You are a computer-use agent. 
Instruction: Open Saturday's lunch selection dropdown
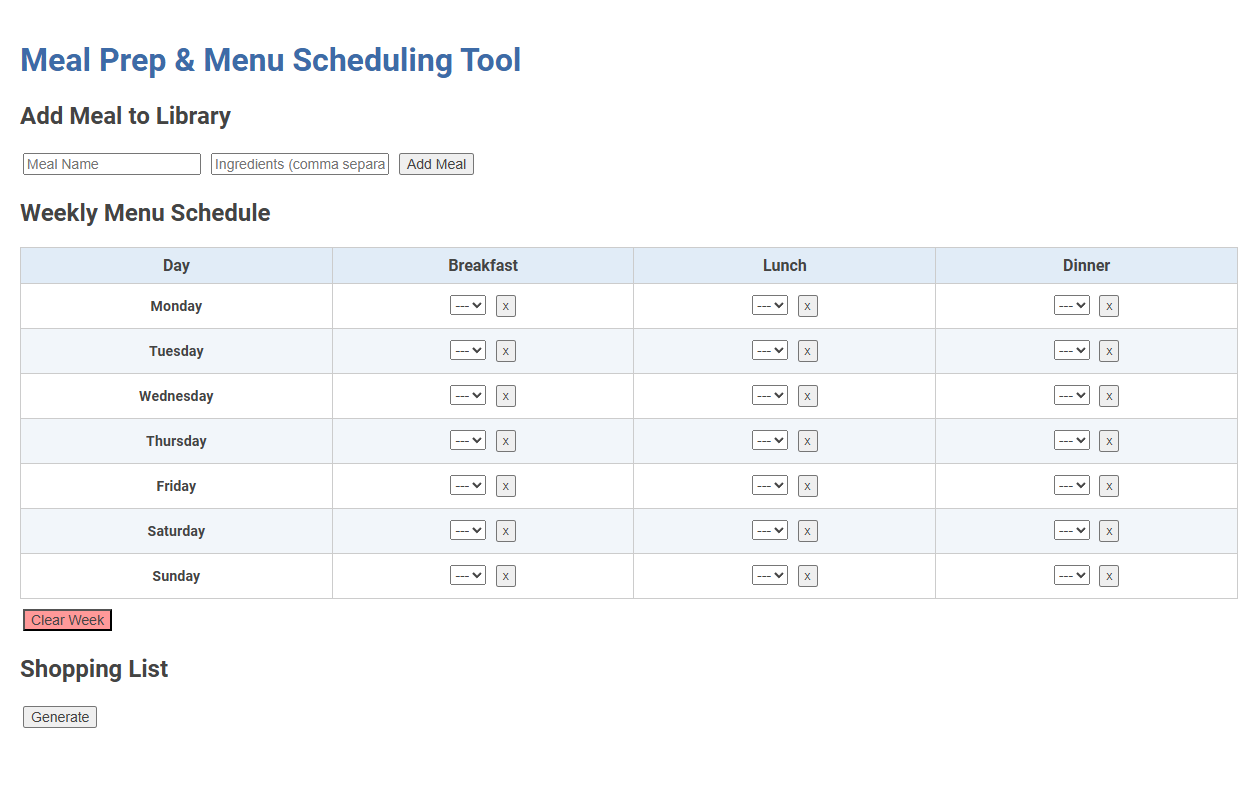pos(769,530)
